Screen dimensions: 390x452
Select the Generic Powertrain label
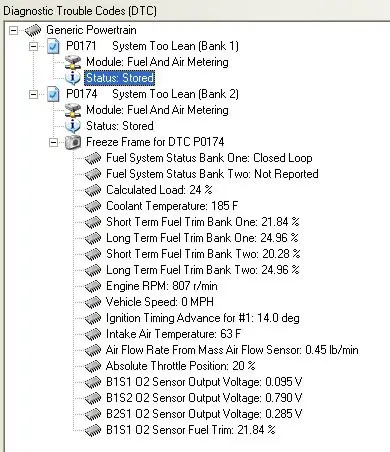tap(91, 30)
